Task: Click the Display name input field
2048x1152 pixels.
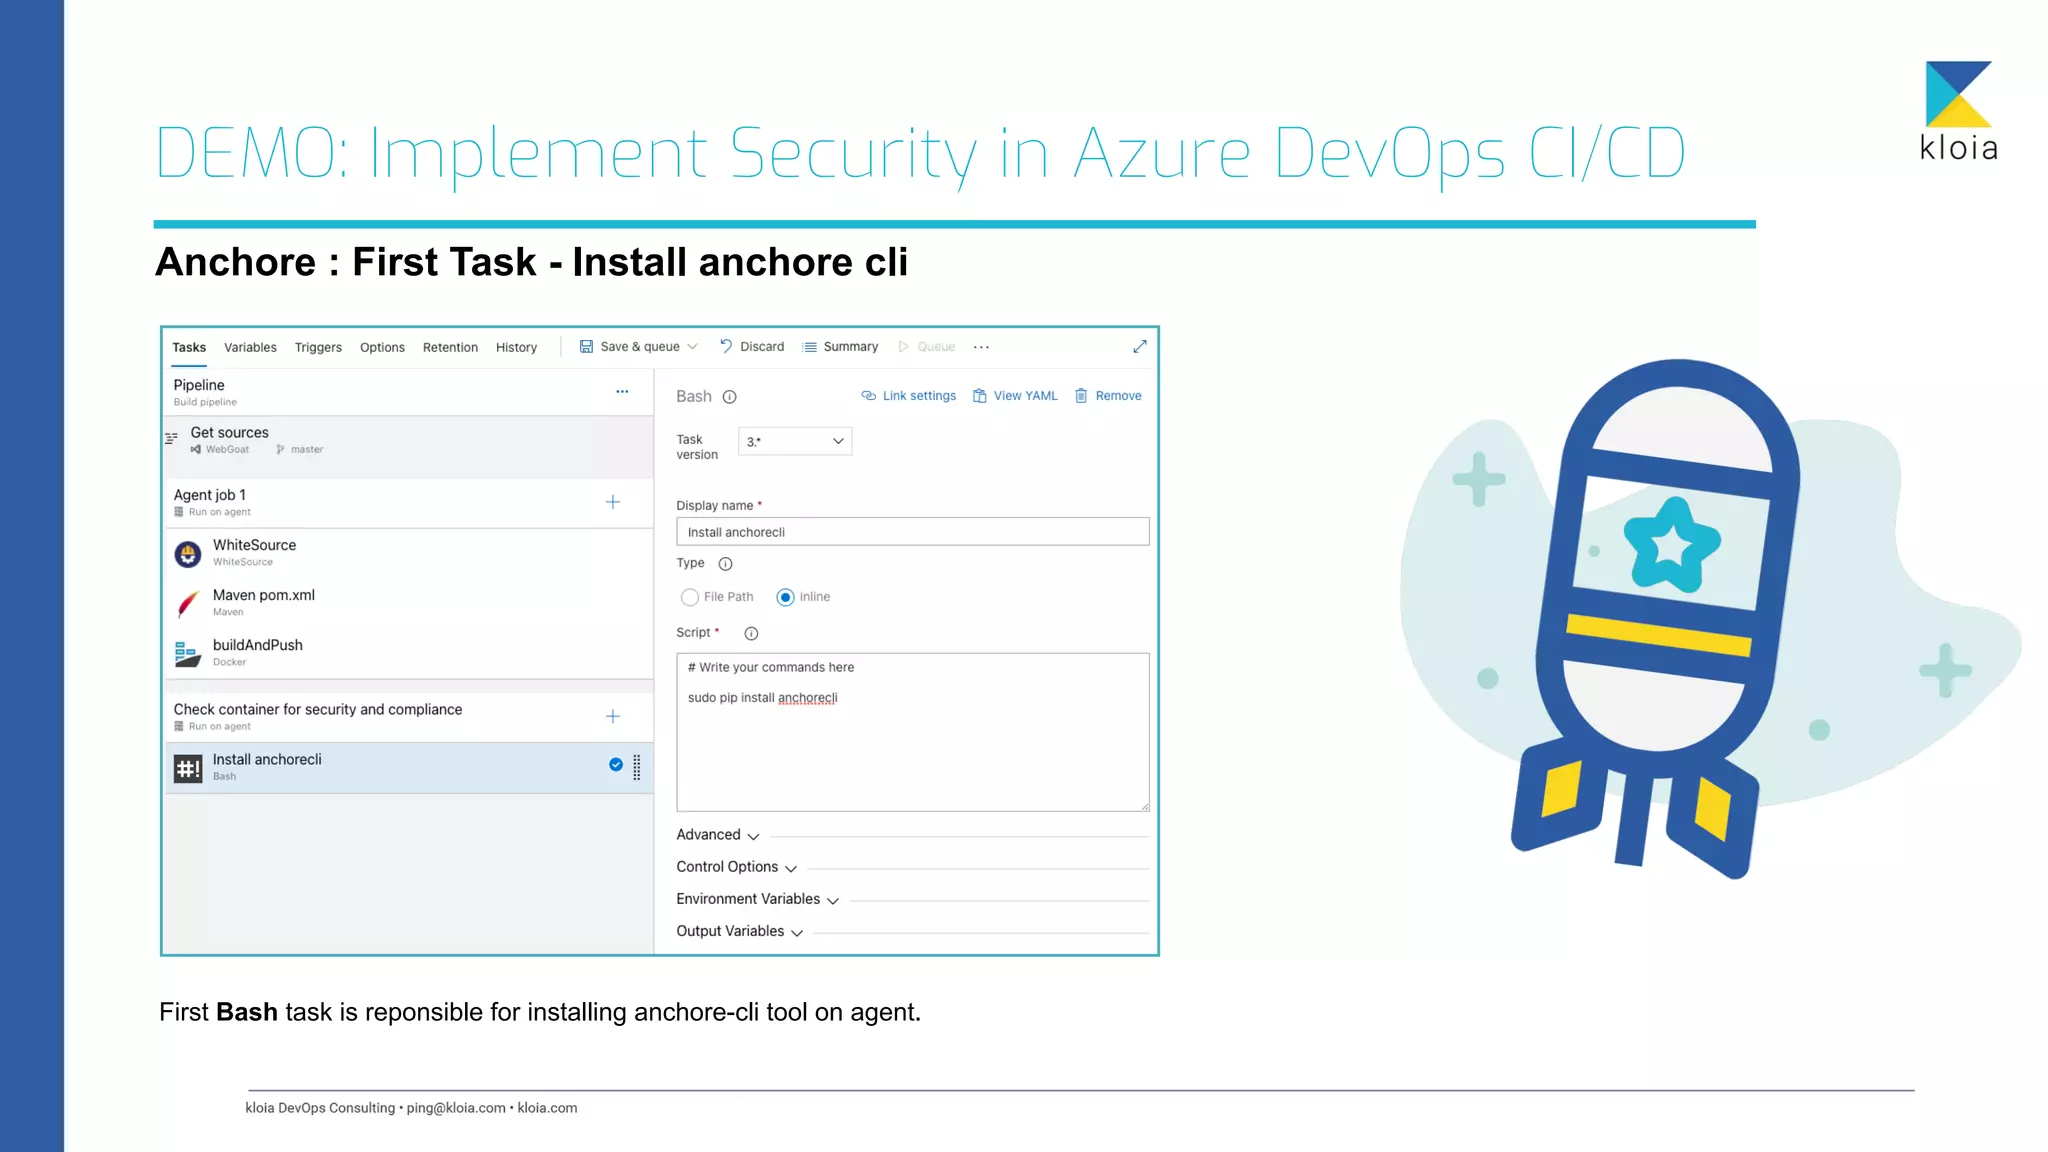Action: (913, 532)
